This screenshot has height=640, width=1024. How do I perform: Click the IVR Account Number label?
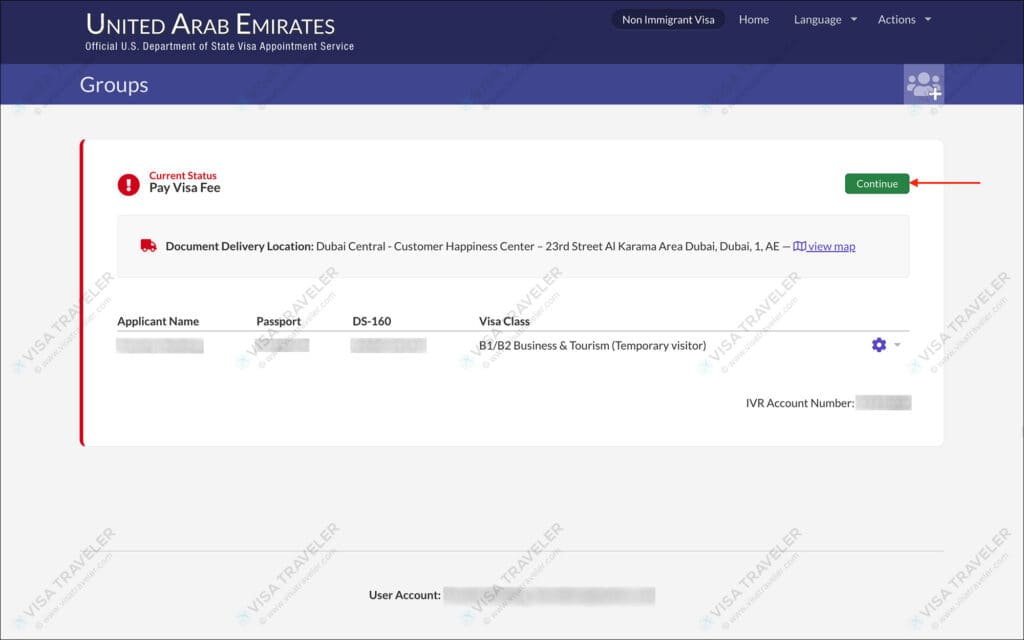[799, 403]
